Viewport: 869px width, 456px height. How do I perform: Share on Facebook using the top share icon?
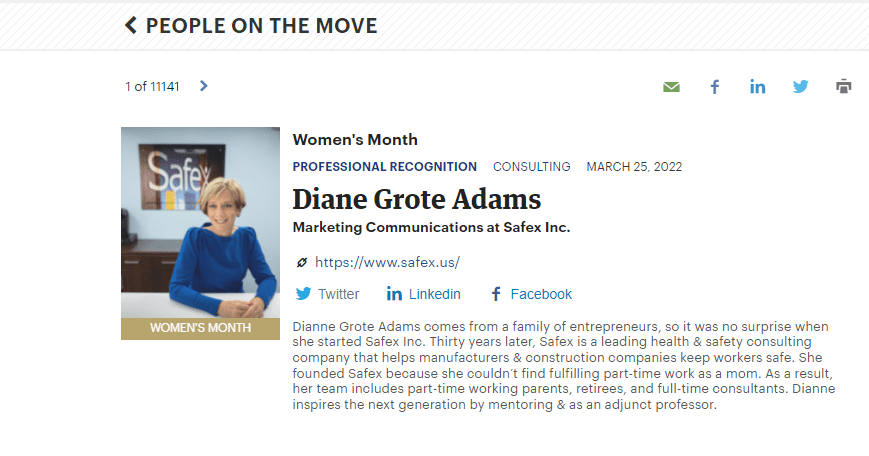[x=715, y=87]
